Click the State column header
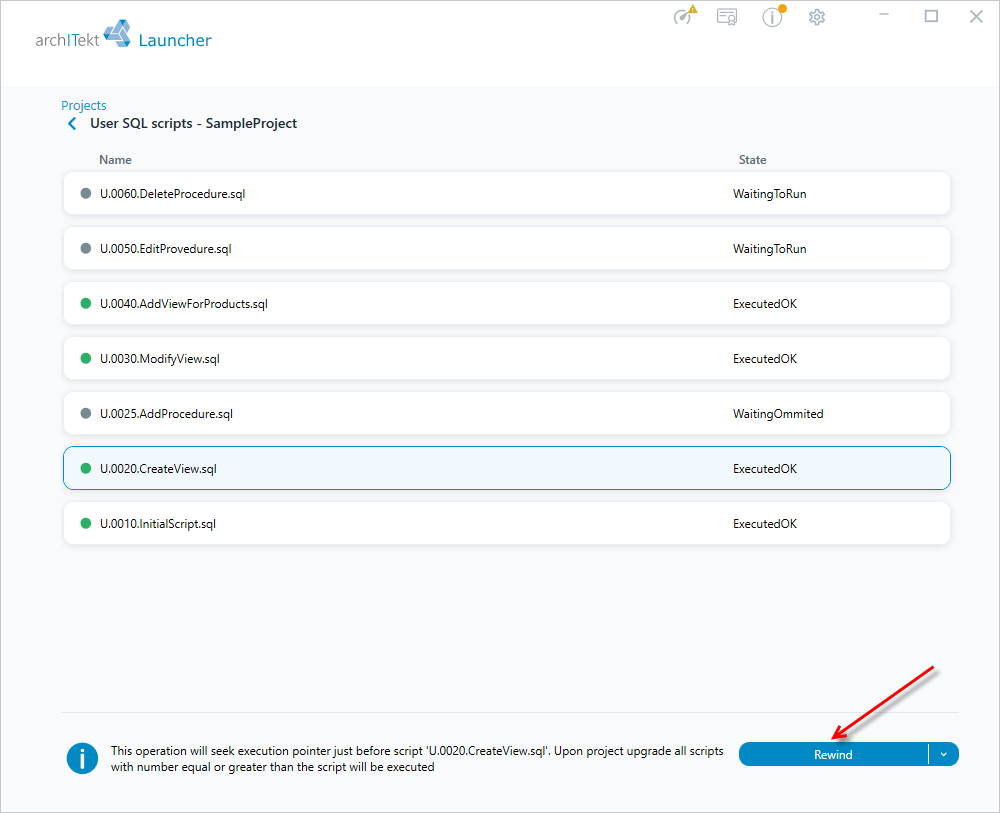 (753, 160)
